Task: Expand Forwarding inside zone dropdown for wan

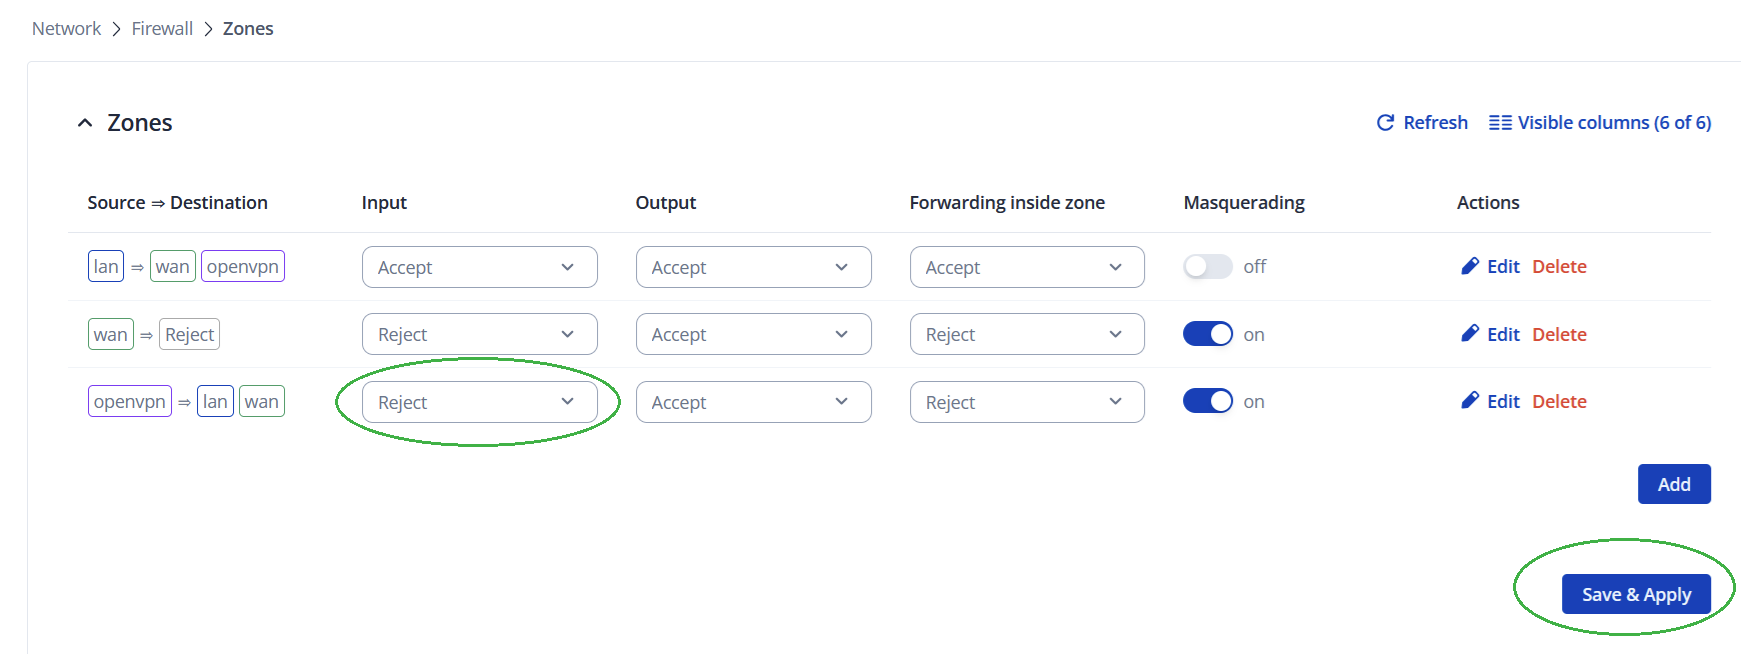Action: [1027, 334]
